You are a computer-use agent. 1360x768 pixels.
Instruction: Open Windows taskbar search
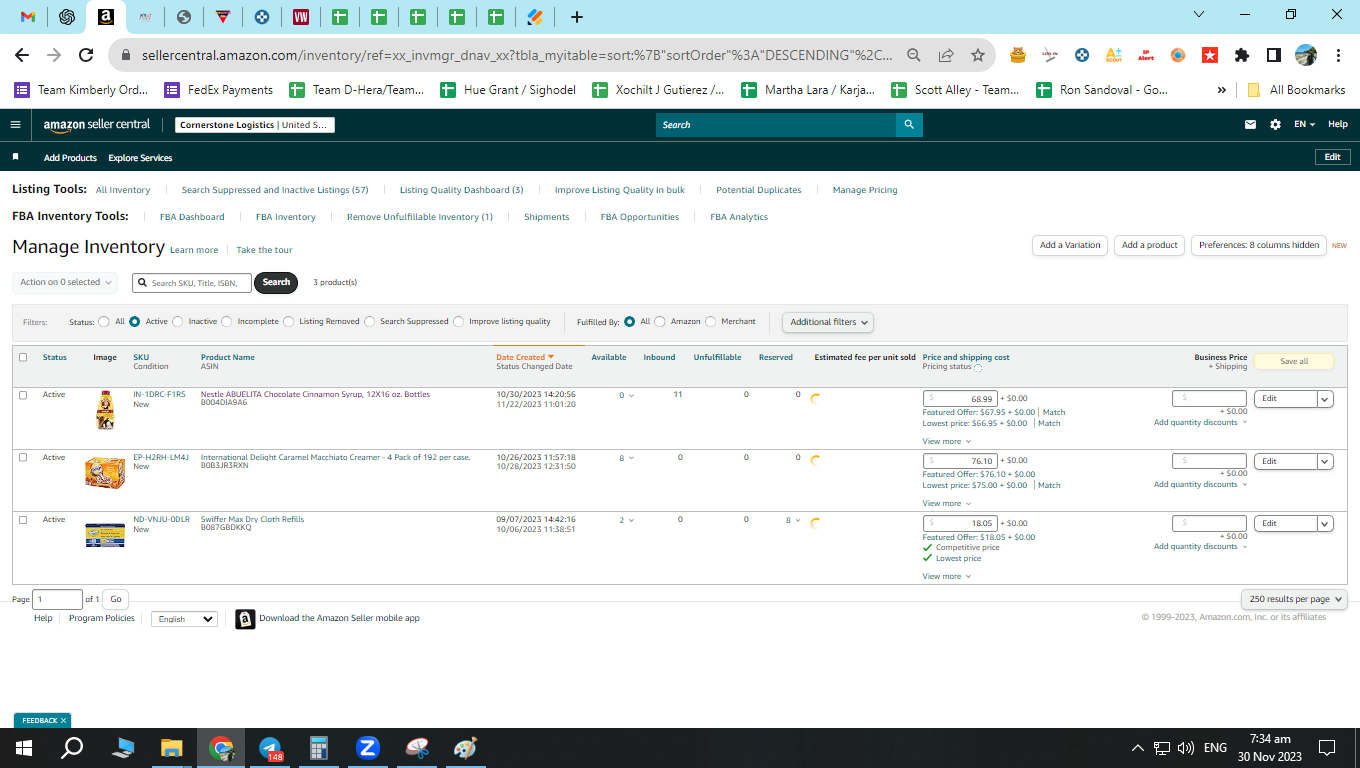[x=72, y=747]
